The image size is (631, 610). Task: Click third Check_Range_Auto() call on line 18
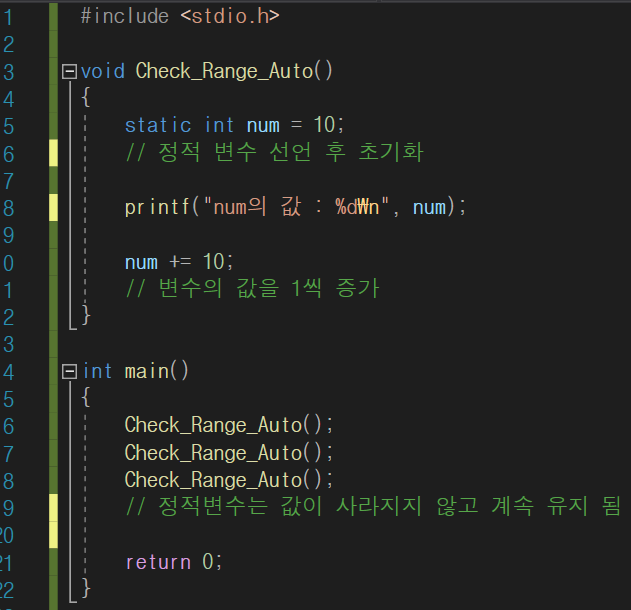click(229, 480)
